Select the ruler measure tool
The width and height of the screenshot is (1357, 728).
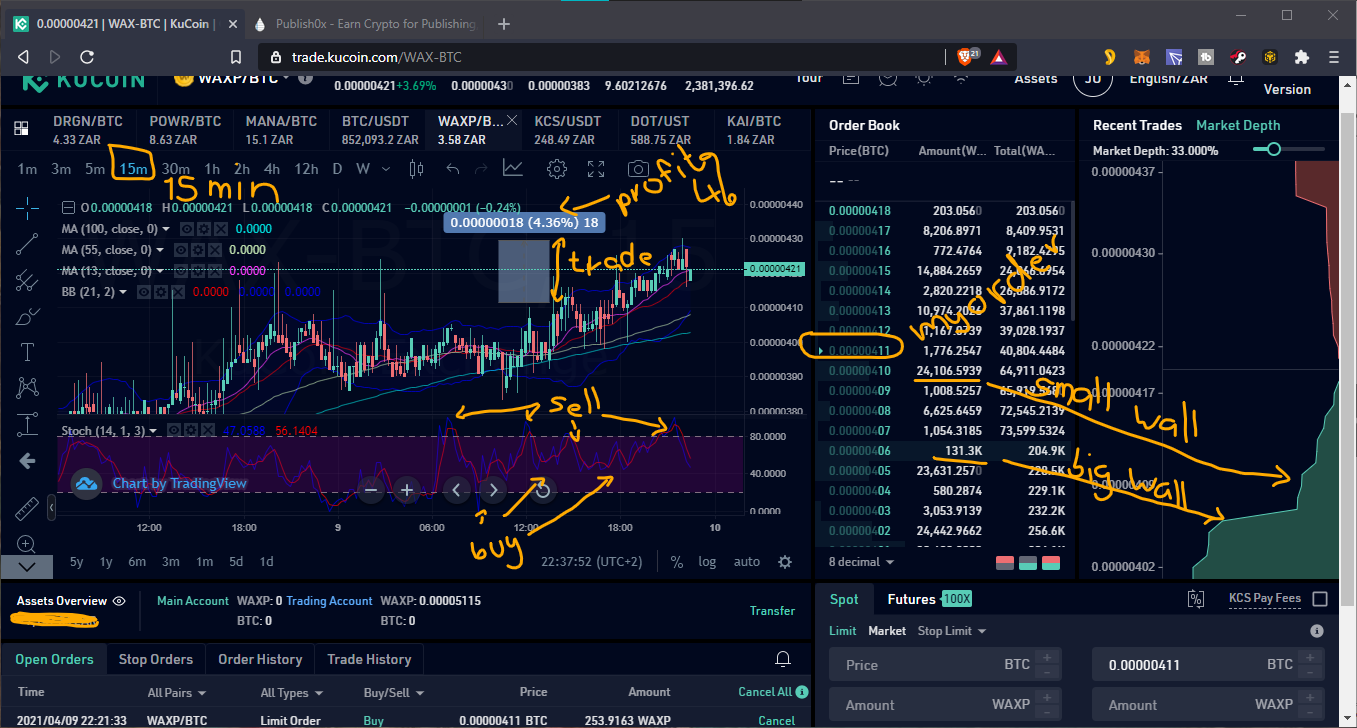[27, 508]
